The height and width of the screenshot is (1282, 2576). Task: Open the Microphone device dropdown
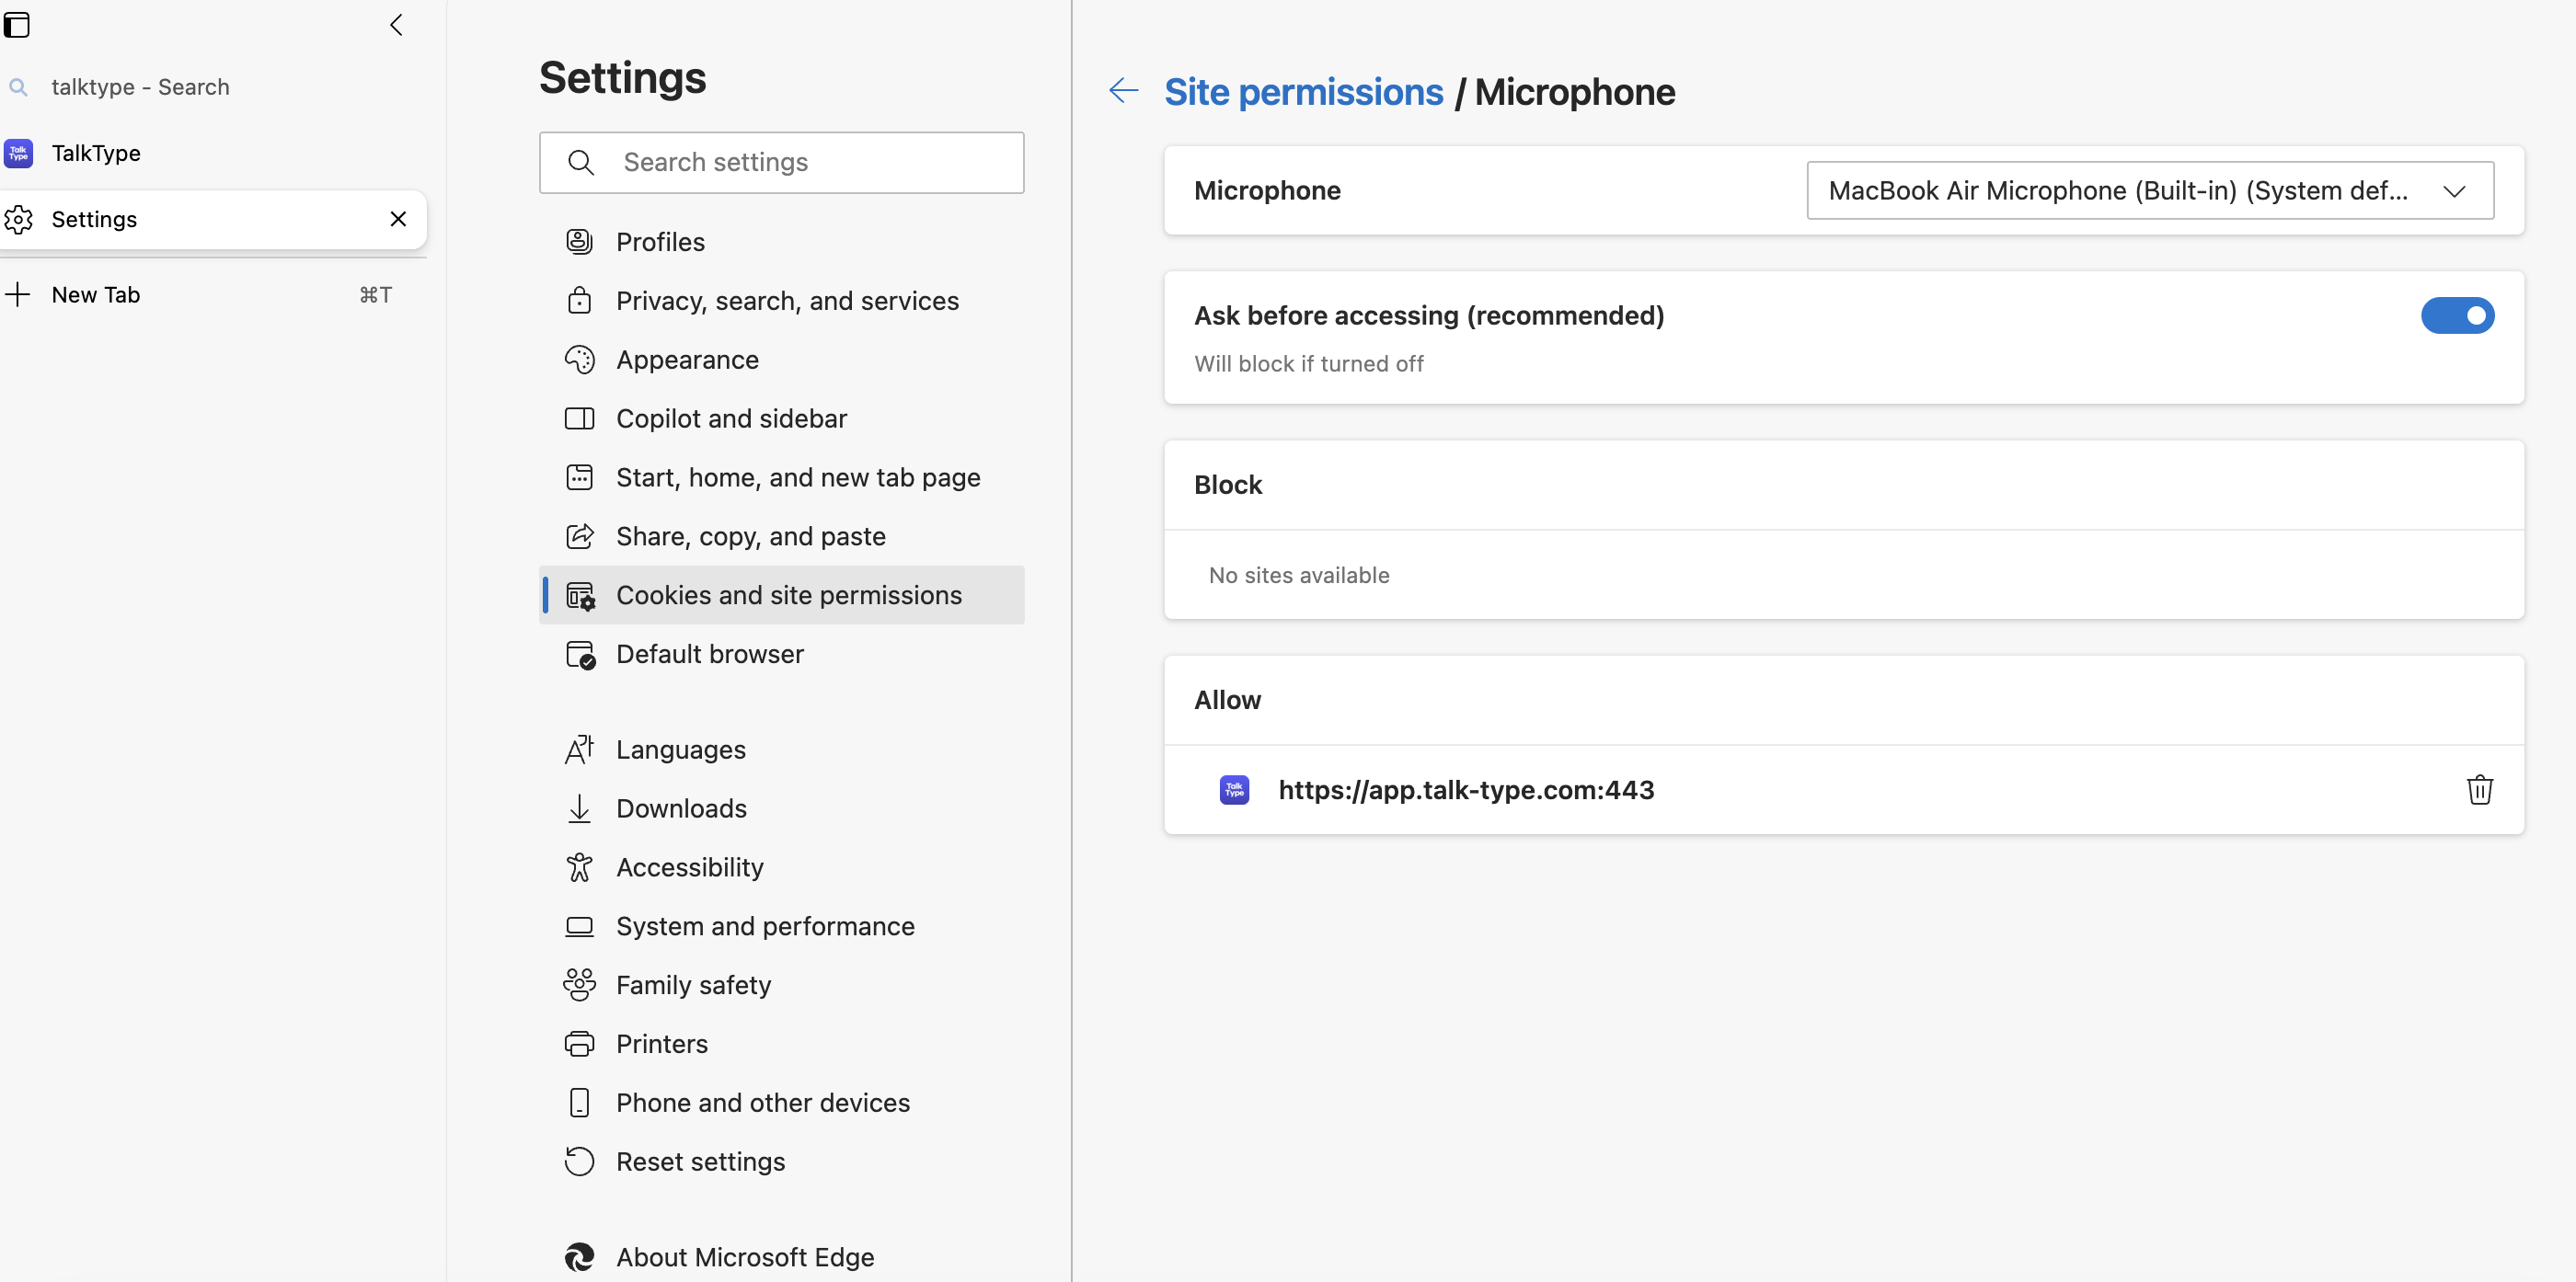(2150, 190)
